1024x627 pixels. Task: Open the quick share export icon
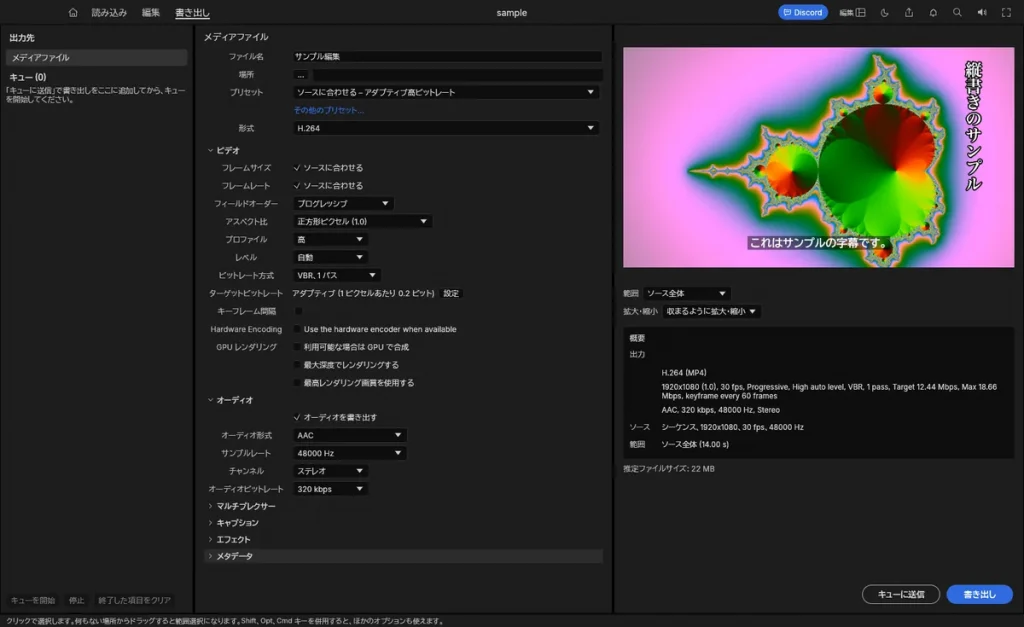pos(908,12)
